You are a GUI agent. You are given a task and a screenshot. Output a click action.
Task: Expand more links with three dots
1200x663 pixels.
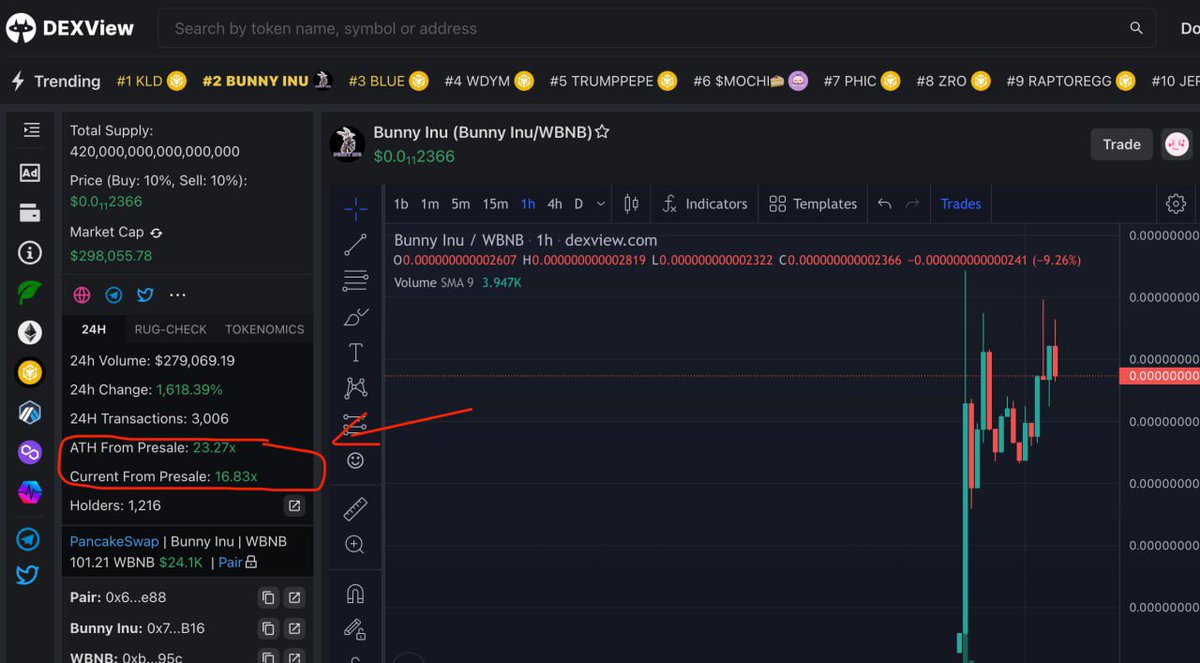[178, 295]
